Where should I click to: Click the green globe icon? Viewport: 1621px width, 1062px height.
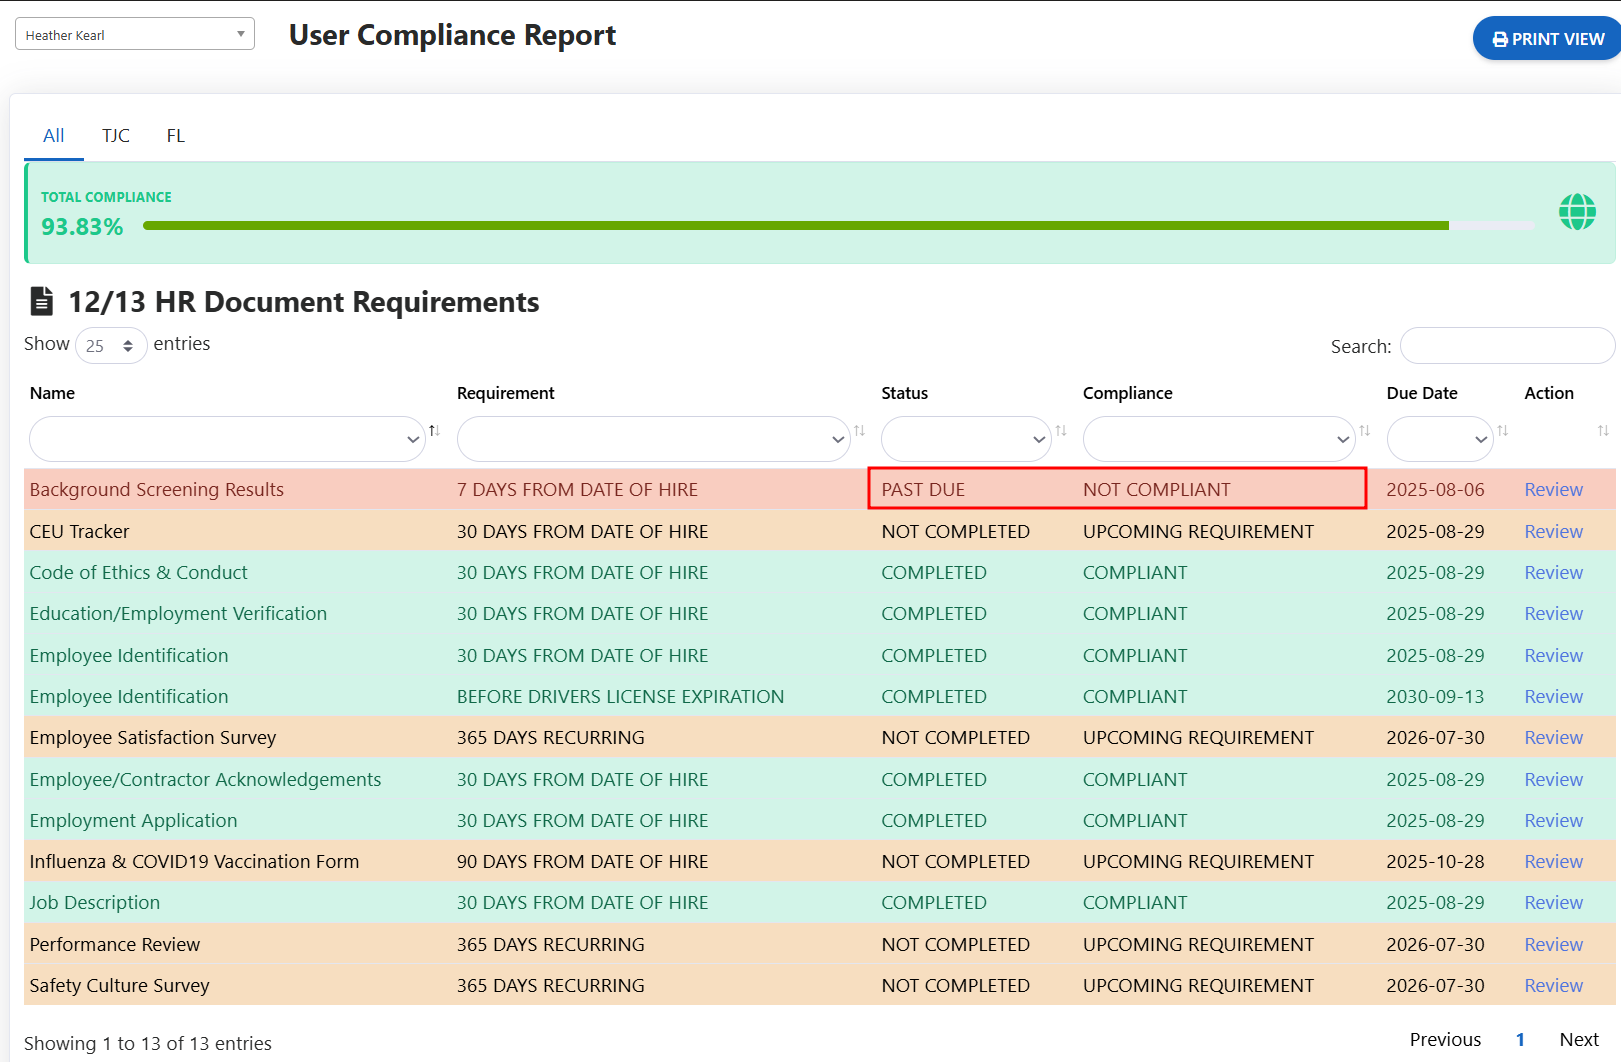(1577, 212)
